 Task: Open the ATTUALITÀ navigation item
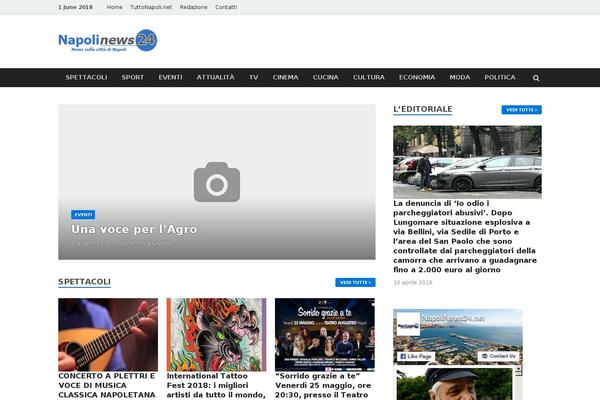[x=215, y=77]
